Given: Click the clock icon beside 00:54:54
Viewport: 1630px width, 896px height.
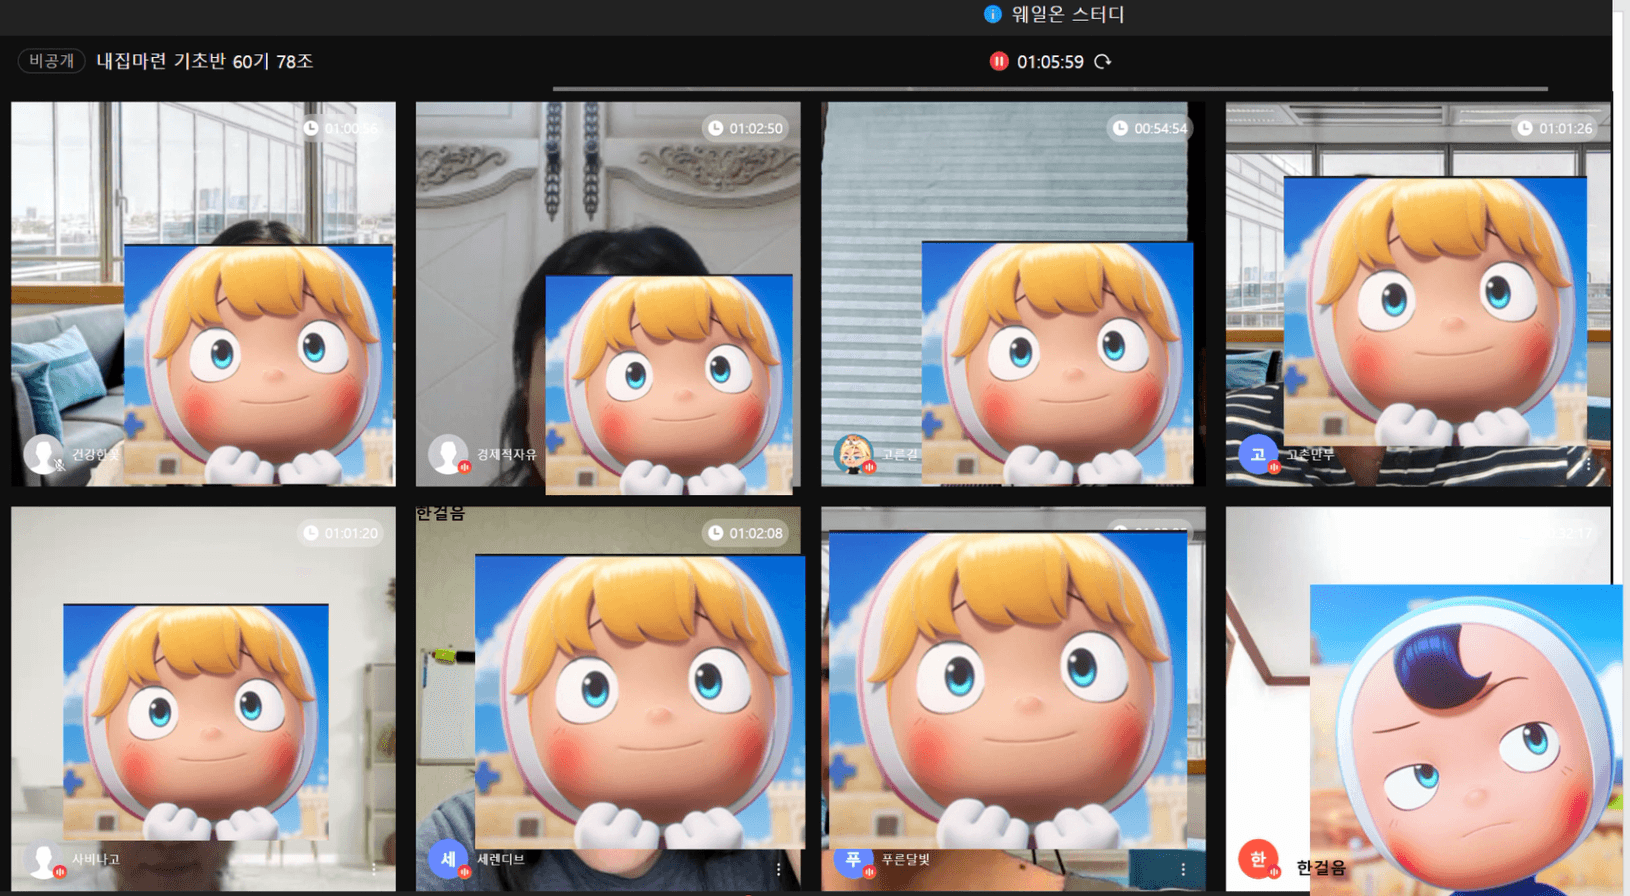Looking at the screenshot, I should 1120,128.
